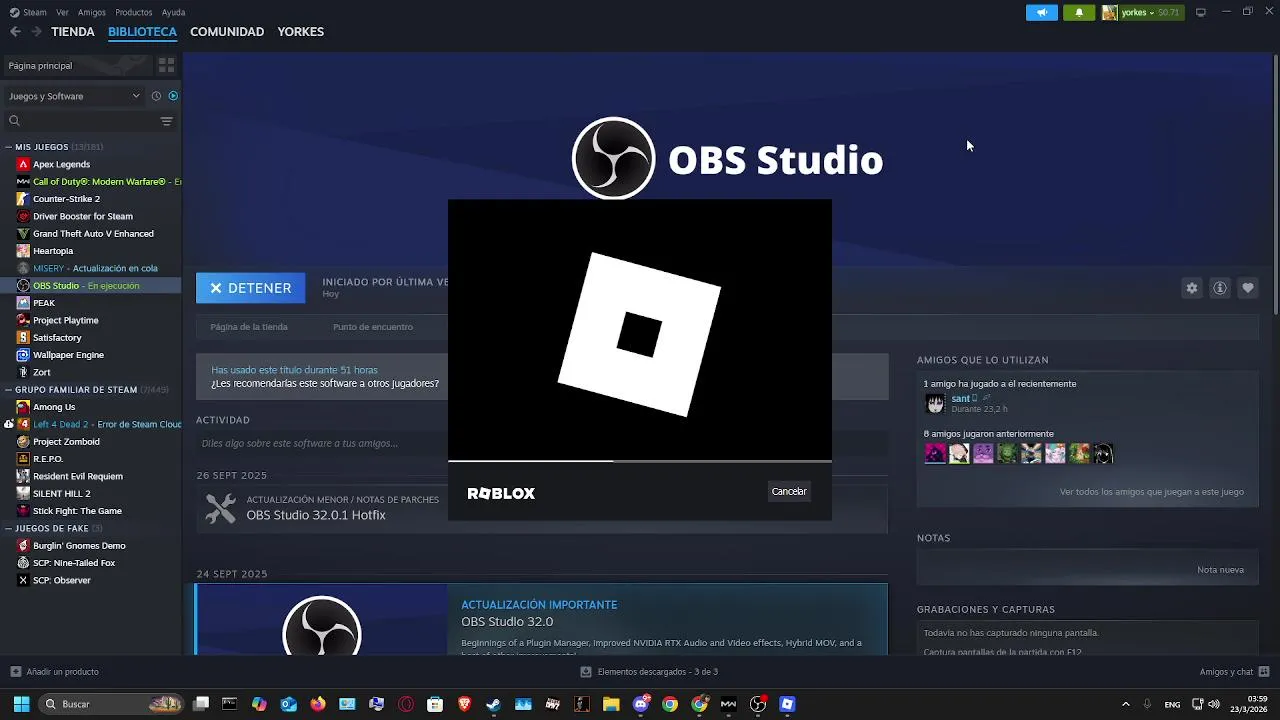Screen dimensions: 1280x720
Task: Open the OBS Studio 32.0 update article
Action: pyautogui.click(x=541, y=619)
